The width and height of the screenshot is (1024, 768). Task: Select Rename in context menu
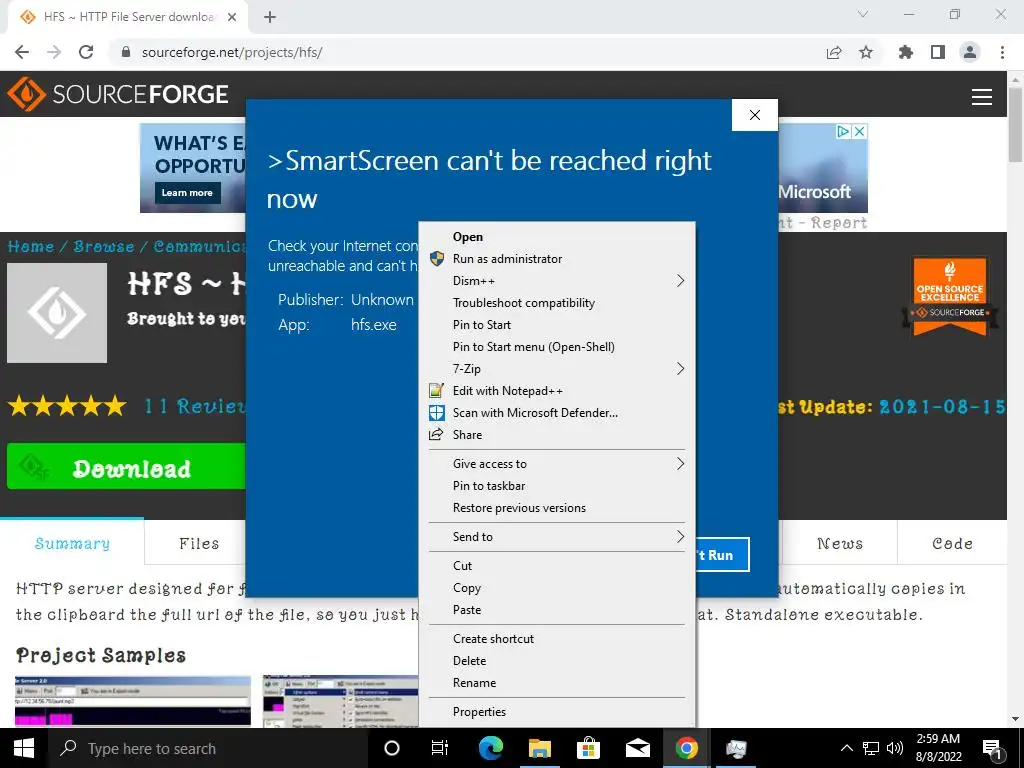(x=557, y=683)
